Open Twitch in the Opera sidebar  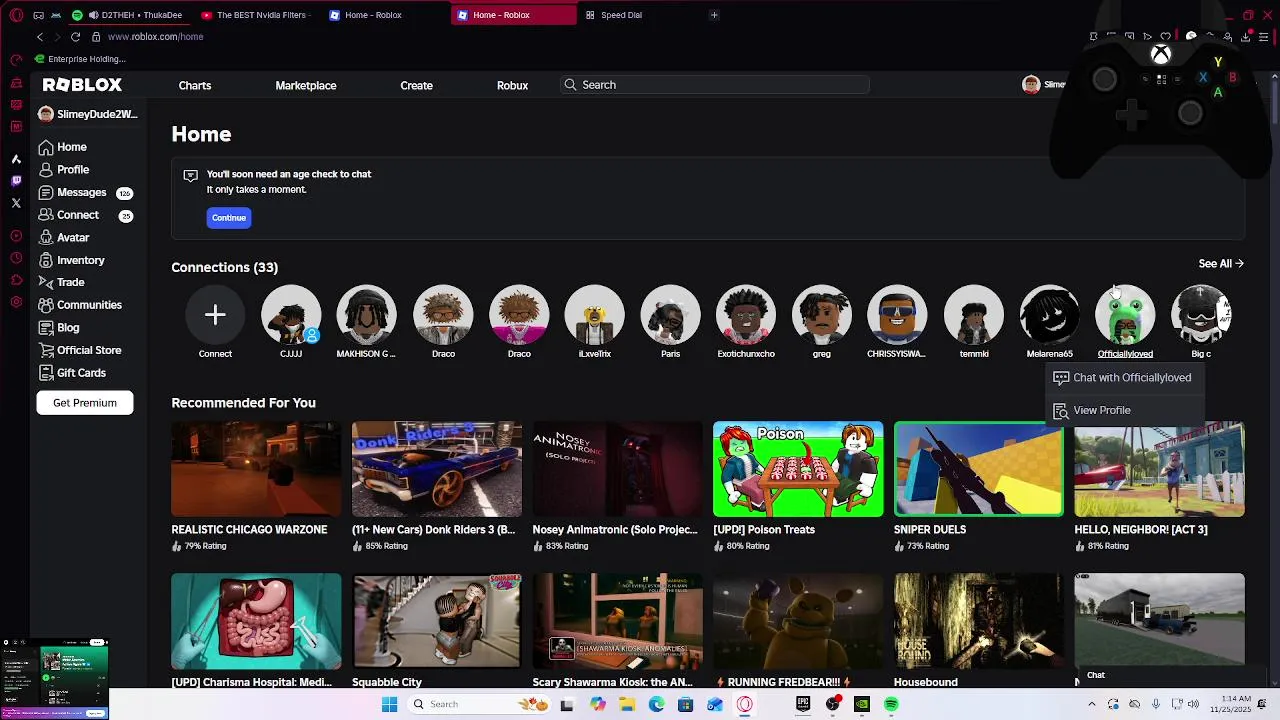click(x=16, y=181)
